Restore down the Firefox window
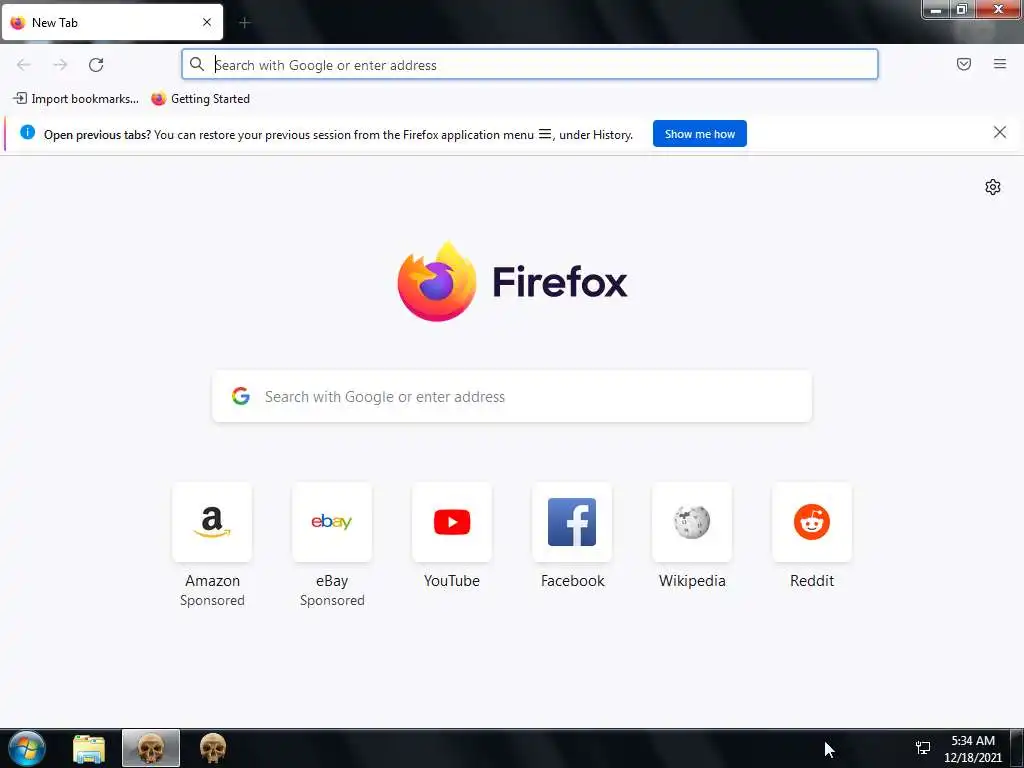The width and height of the screenshot is (1024, 768). coord(961,10)
